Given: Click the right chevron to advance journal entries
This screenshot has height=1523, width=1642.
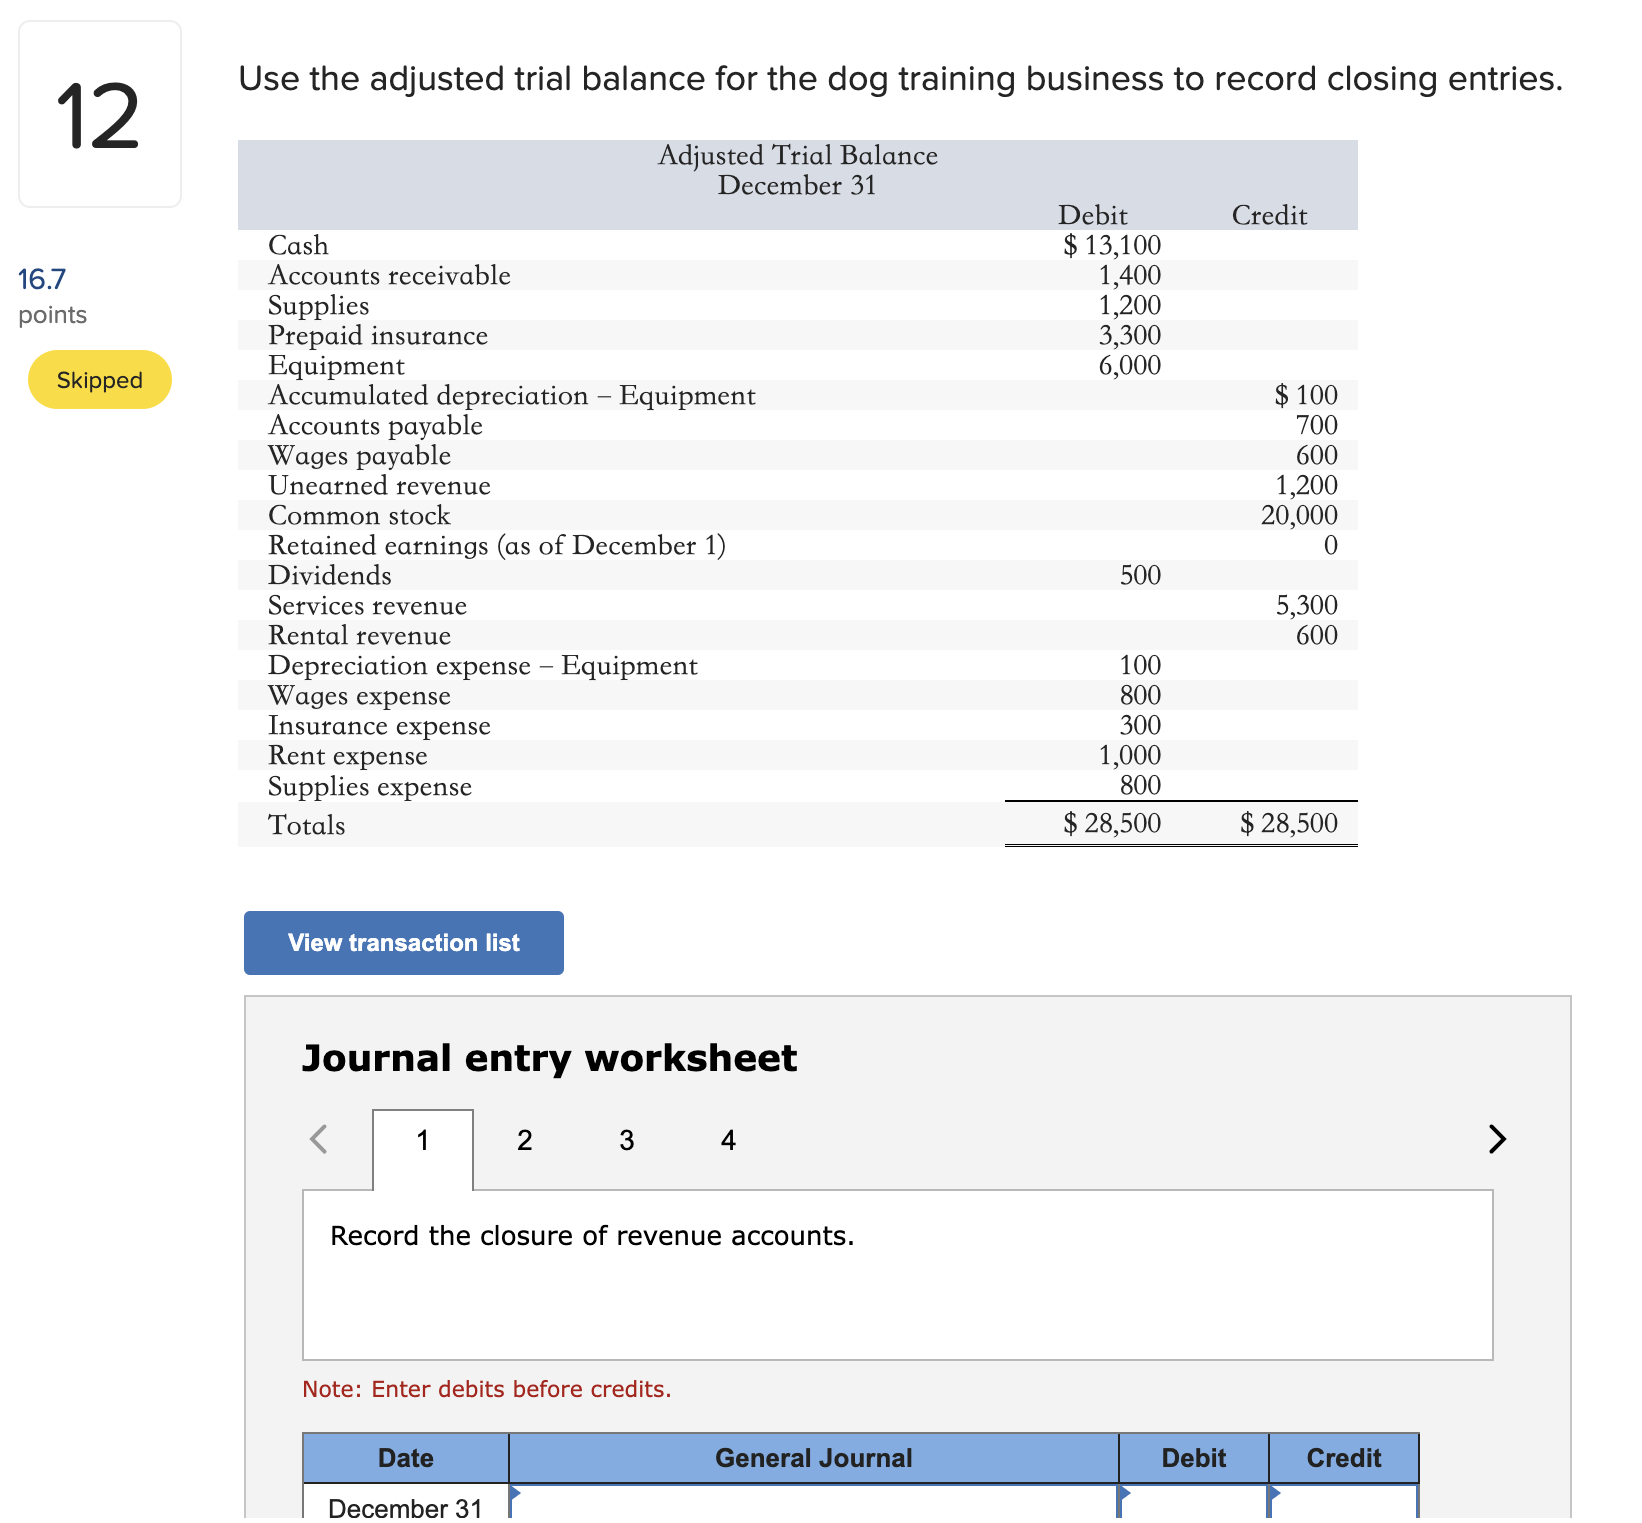Looking at the screenshot, I should pos(1496,1139).
